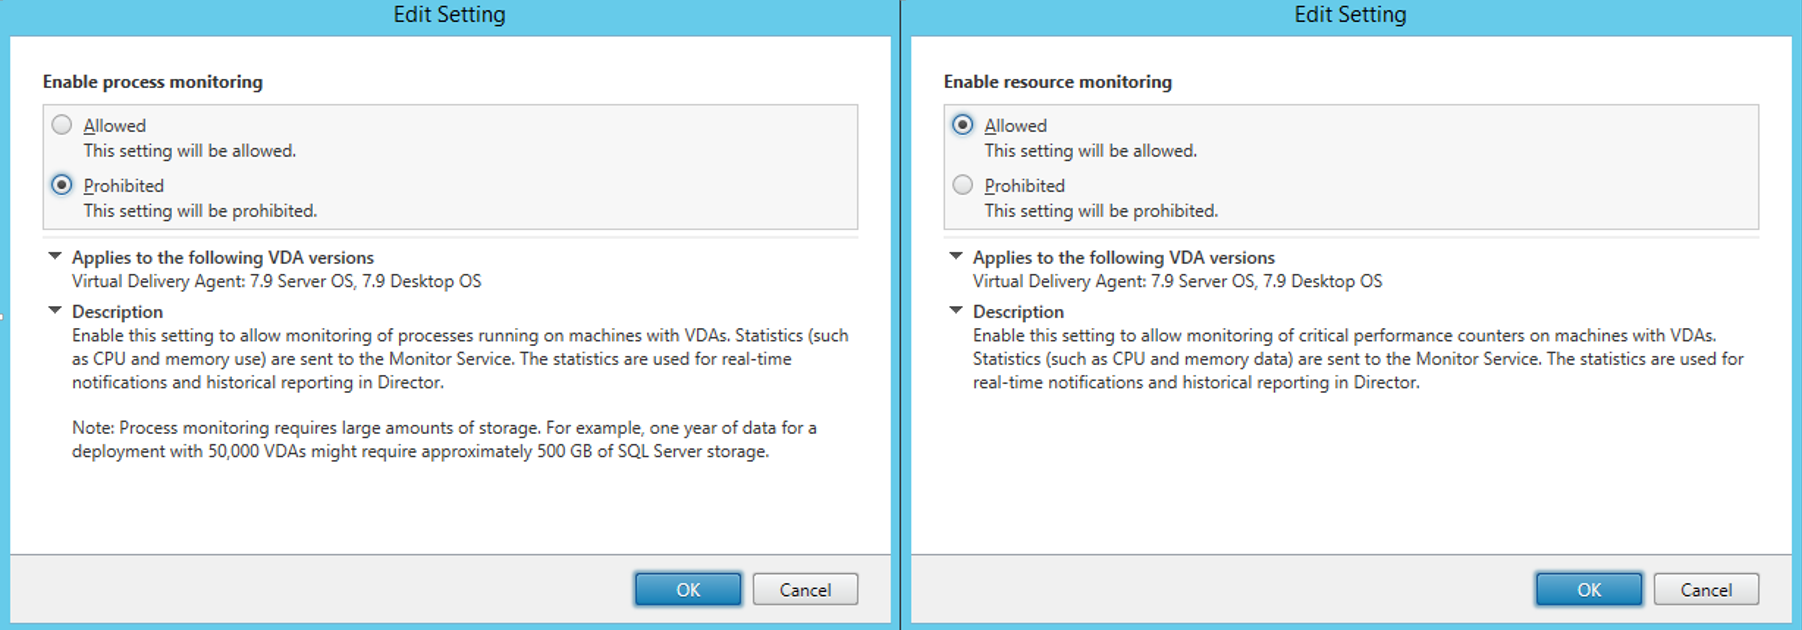Click Virtual Delivery Agent version text, left dialog
This screenshot has width=1802, height=630.
coord(276,282)
